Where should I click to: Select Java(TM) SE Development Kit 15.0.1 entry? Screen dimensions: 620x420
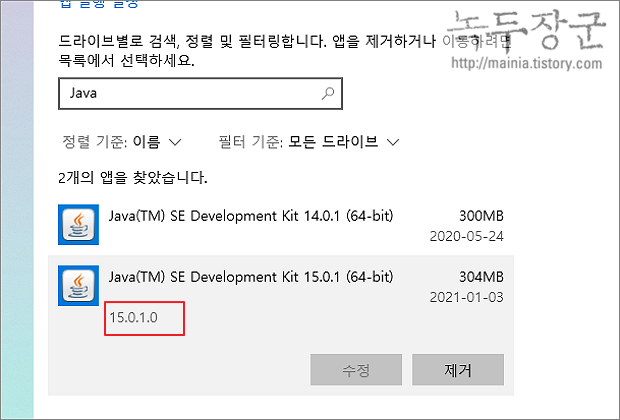pos(281,325)
